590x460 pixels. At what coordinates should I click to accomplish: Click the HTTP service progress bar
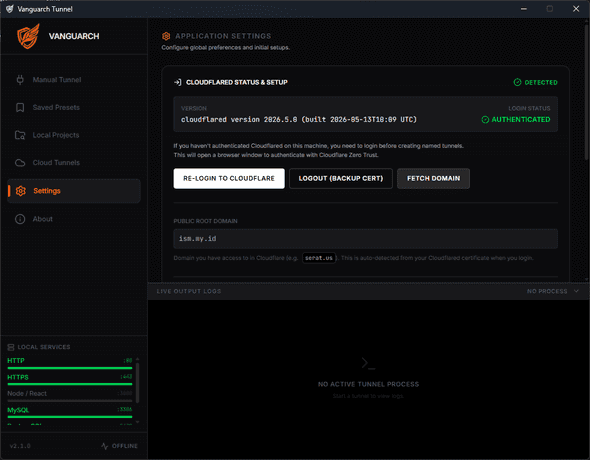(x=70, y=368)
